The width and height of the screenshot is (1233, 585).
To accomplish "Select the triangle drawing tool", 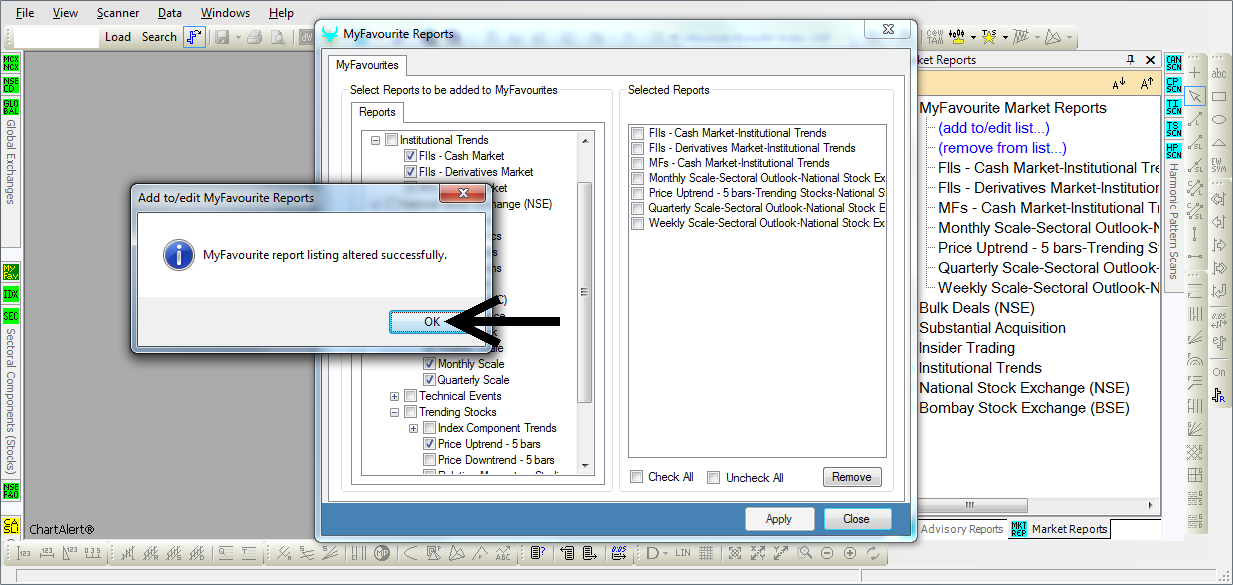I will [x=1219, y=141].
